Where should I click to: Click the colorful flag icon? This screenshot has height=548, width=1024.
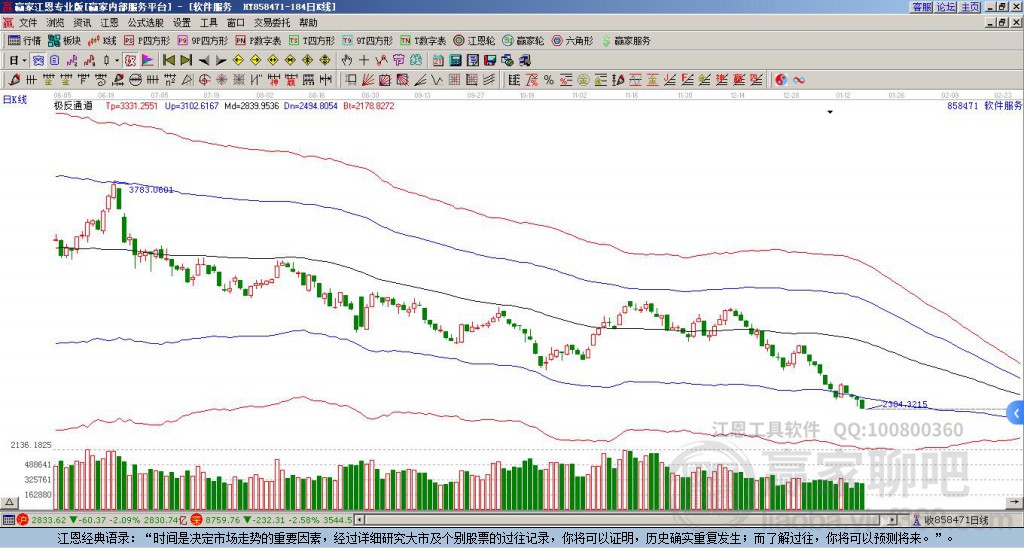point(148,61)
